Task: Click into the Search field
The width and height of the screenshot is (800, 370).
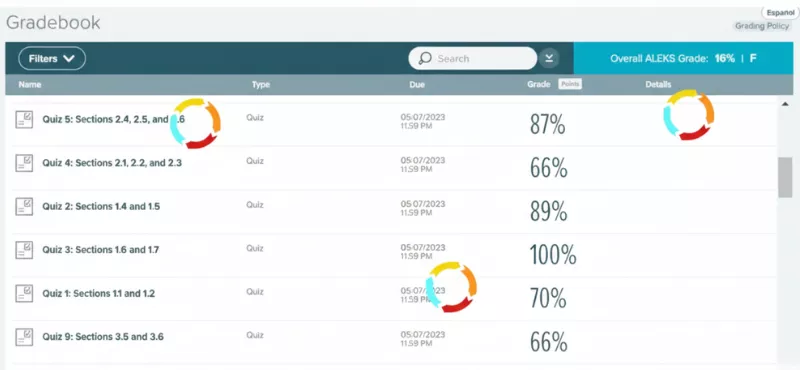Action: [473, 58]
